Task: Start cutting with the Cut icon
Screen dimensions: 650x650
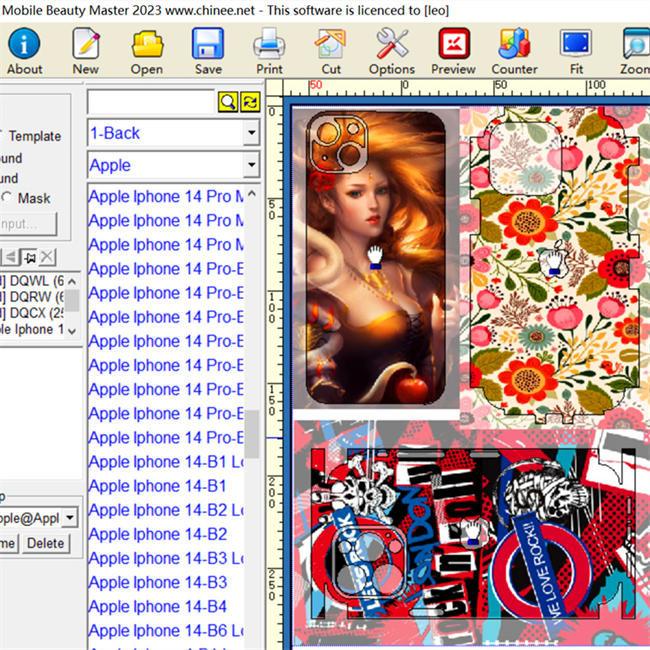Action: tap(330, 51)
